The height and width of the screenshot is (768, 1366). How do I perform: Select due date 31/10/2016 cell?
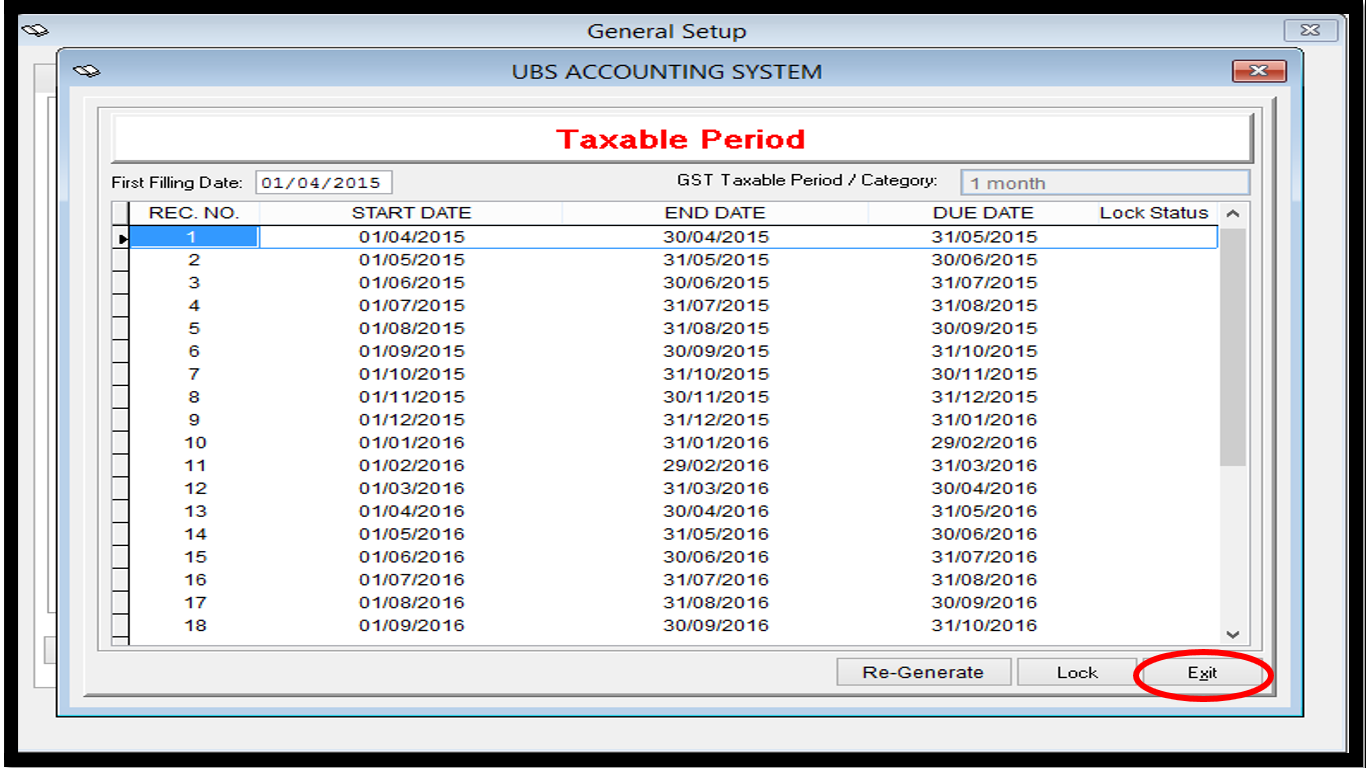pos(984,626)
